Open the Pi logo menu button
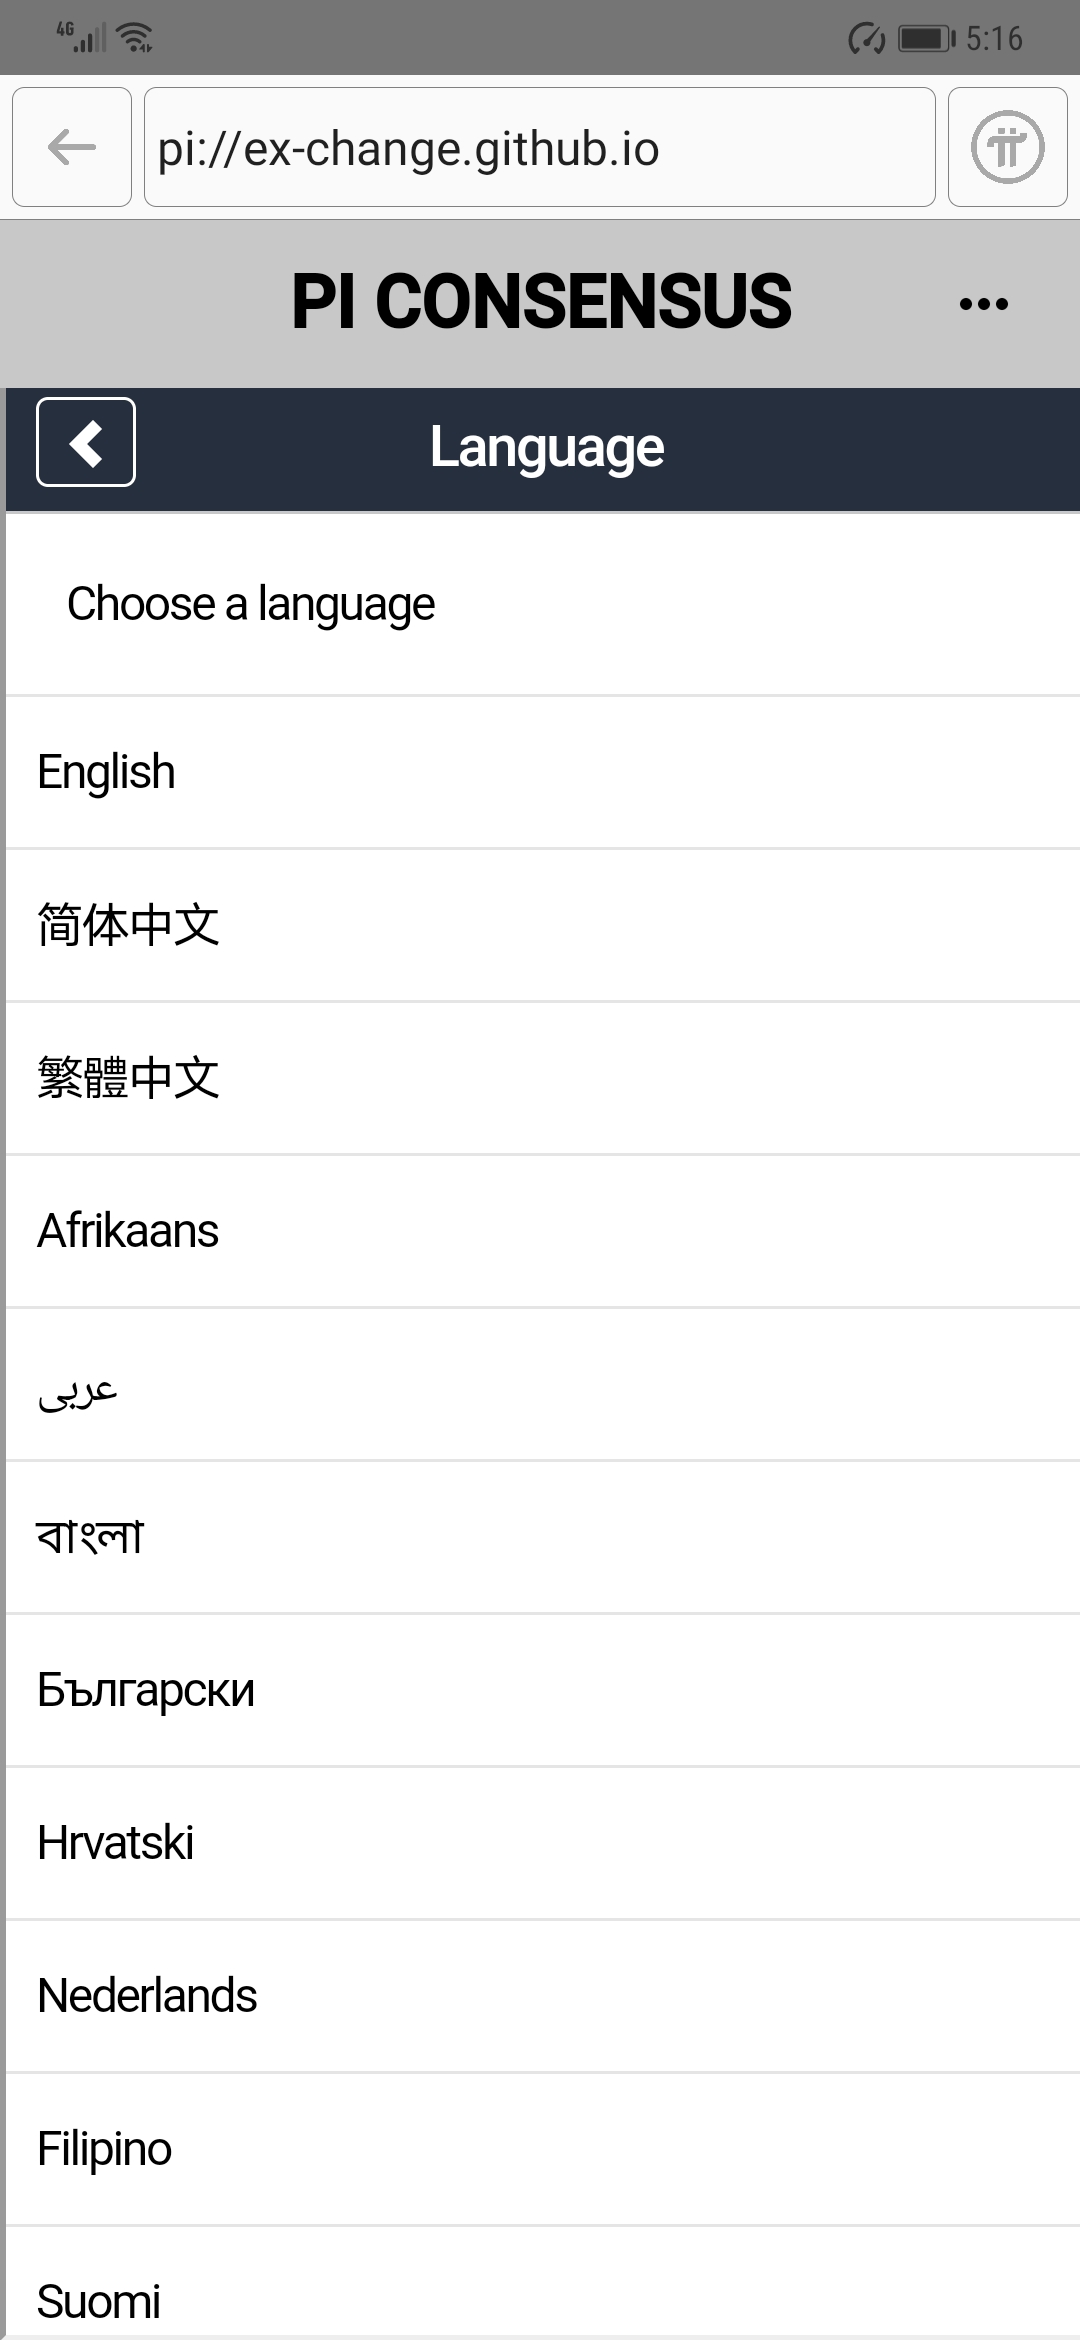 (x=1007, y=147)
